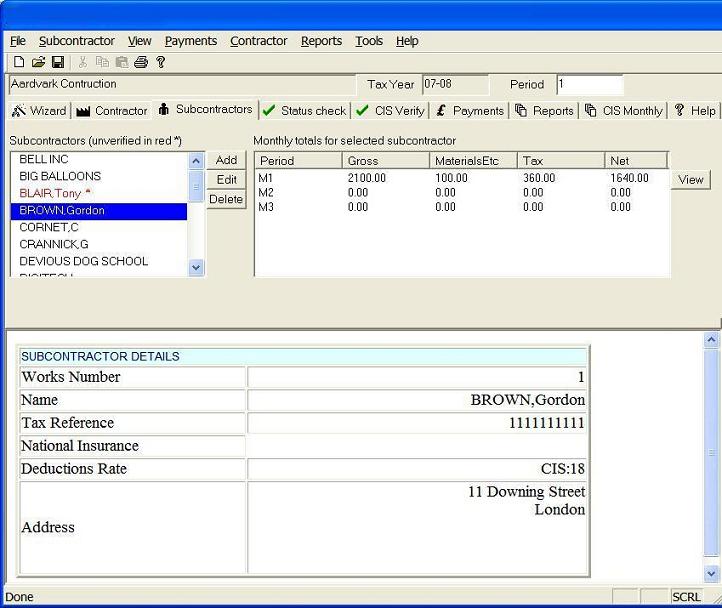The image size is (722, 608).
Task: Click the Period column header
Action: pyautogui.click(x=298, y=161)
